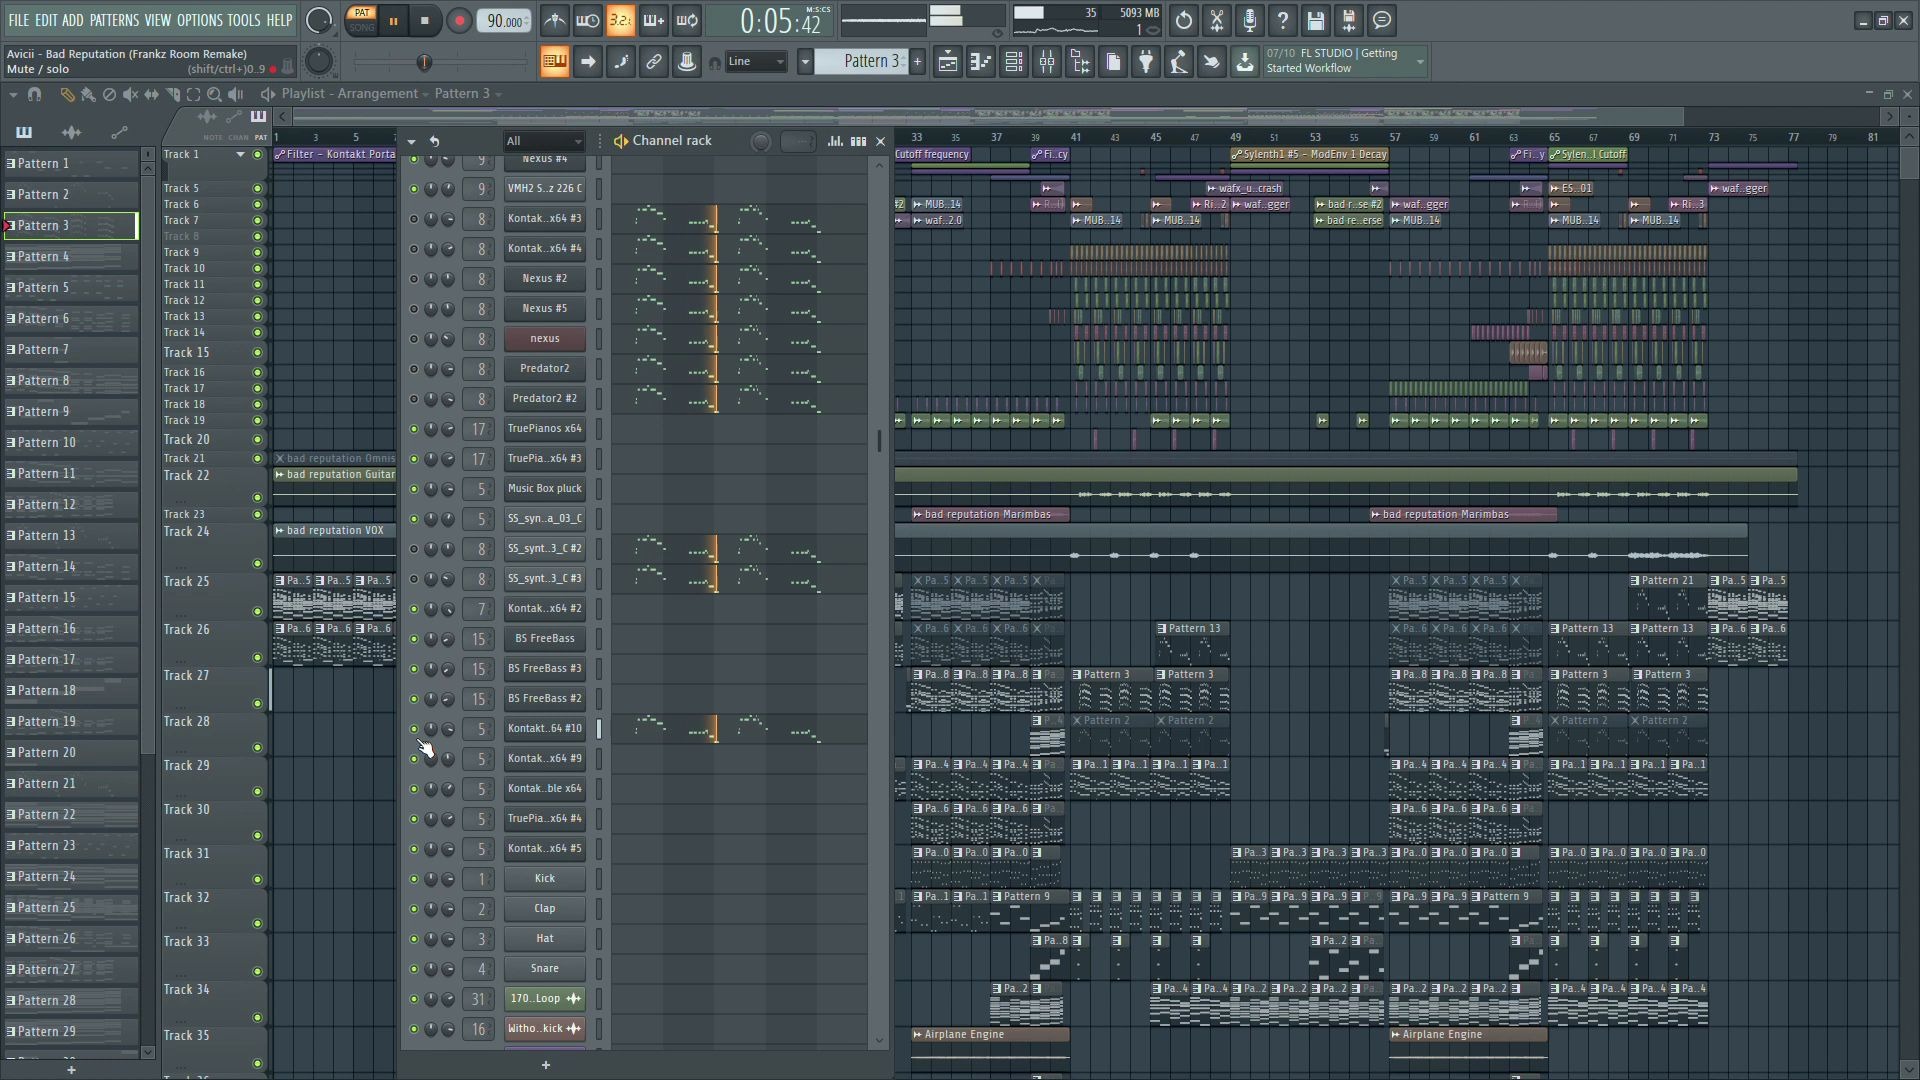Click the one-click audio recording microphone icon
Screen dimensions: 1920x1080
pyautogui.click(x=1250, y=20)
